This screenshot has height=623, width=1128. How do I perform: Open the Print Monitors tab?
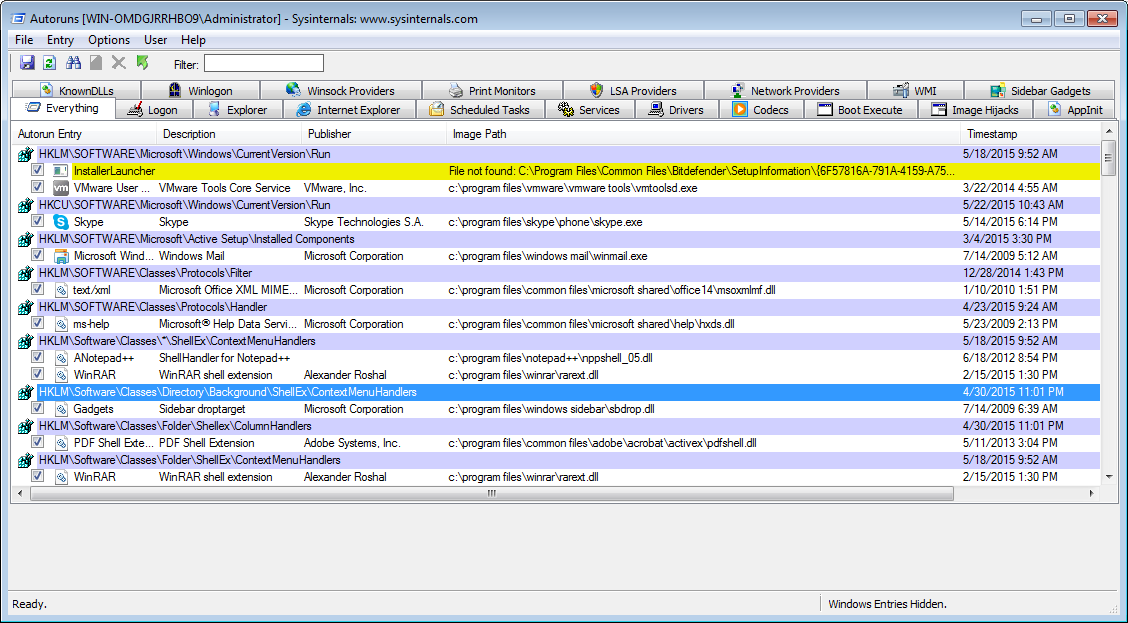click(493, 91)
